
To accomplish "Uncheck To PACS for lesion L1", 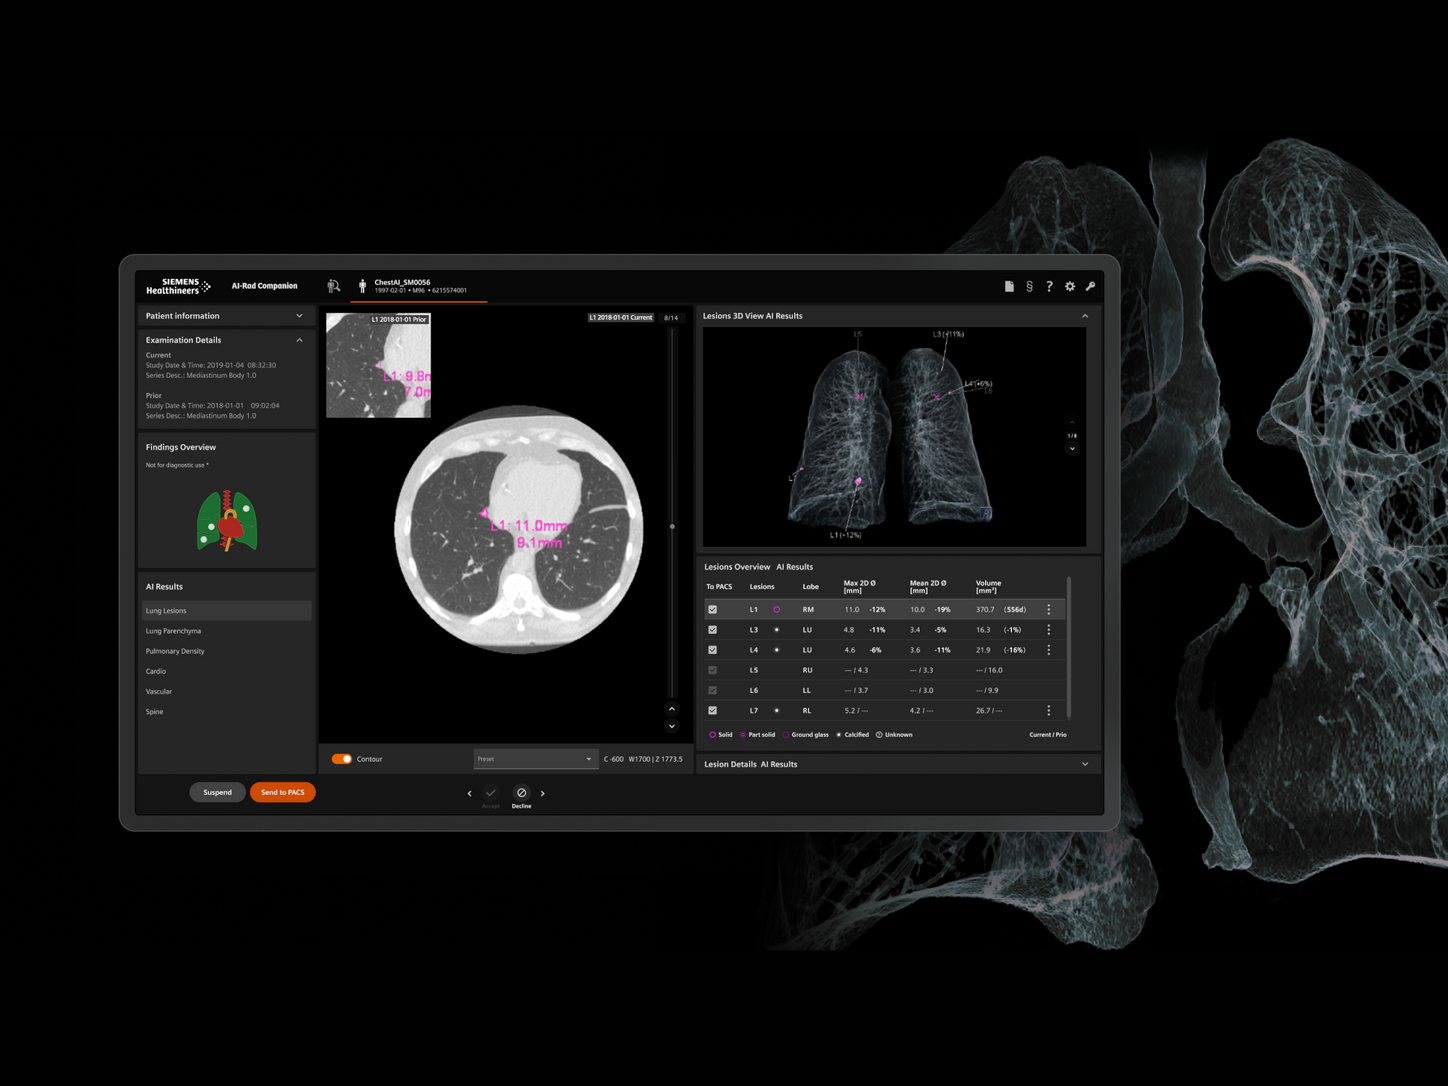I will coord(713,609).
